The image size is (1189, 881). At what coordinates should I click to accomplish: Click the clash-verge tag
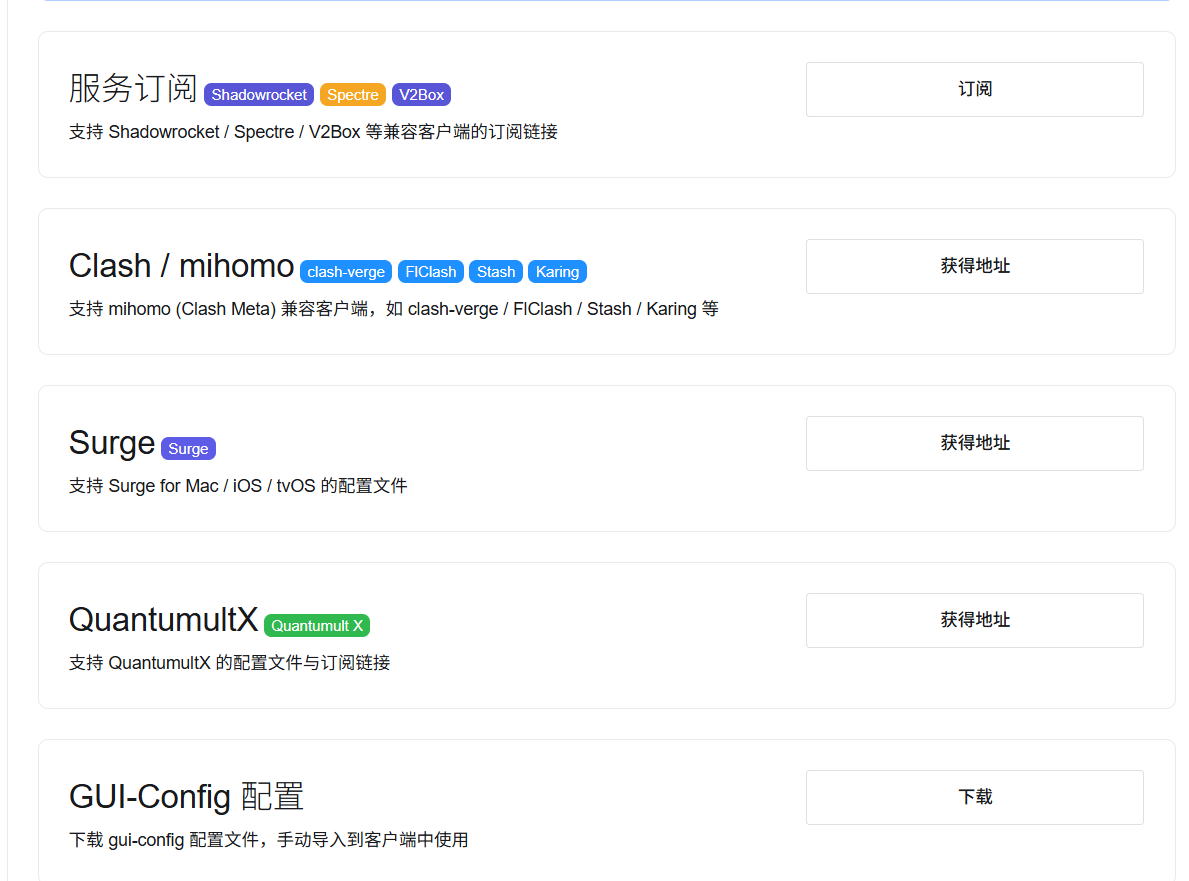click(x=346, y=271)
